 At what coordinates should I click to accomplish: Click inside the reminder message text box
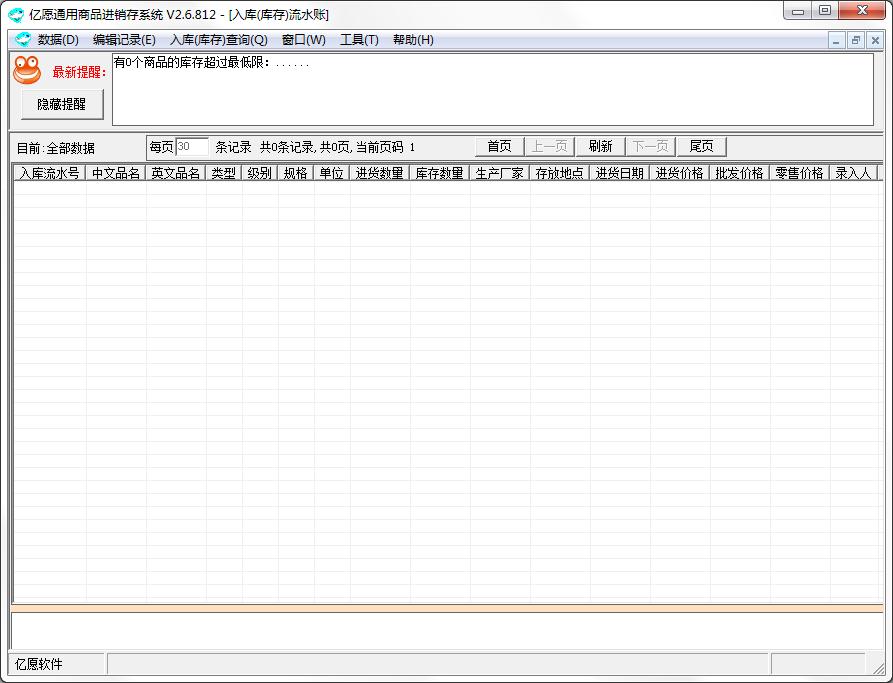[x=493, y=89]
